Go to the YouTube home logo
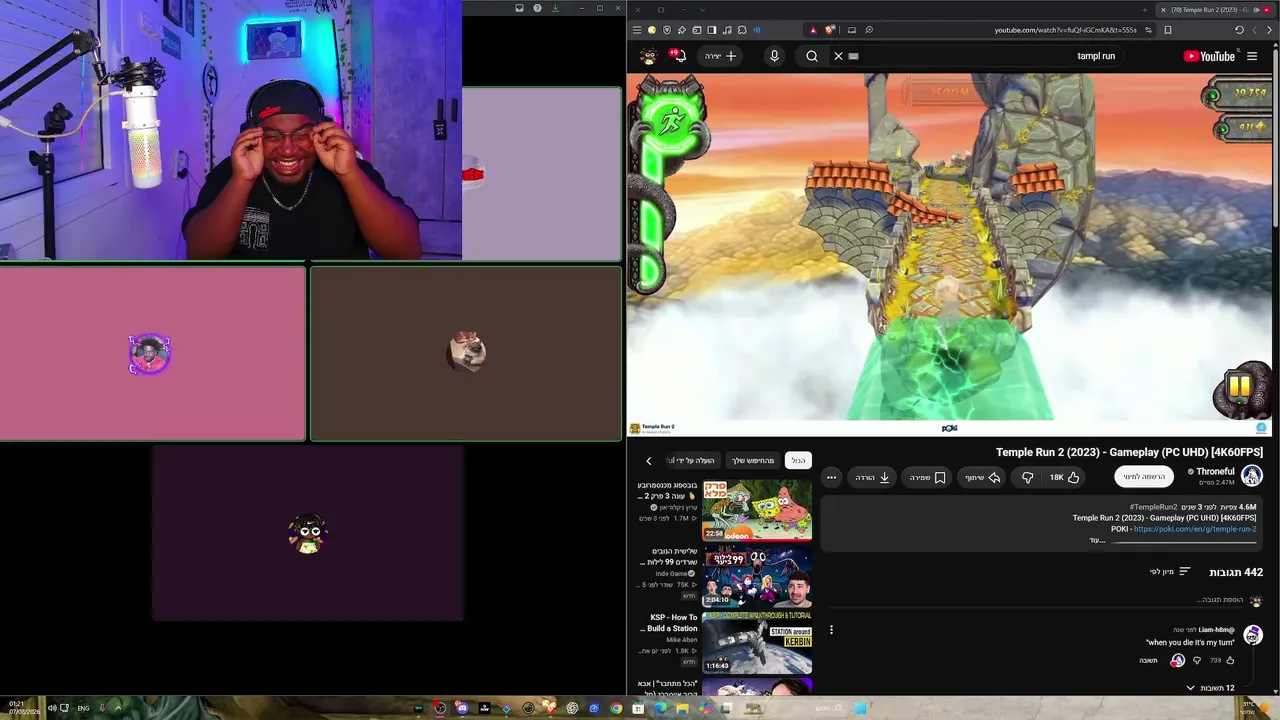The image size is (1280, 720). [1209, 56]
